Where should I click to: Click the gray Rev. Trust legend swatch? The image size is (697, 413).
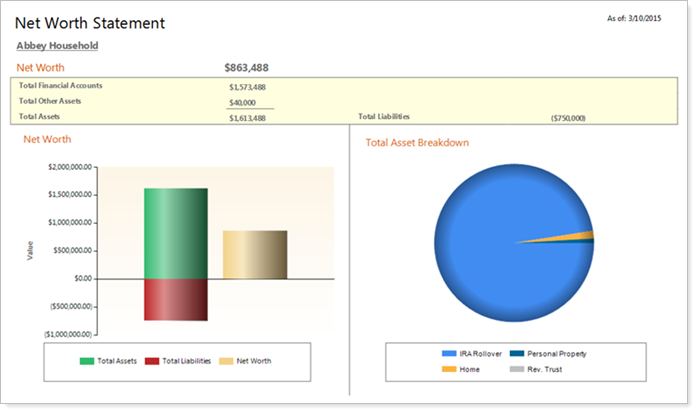[516, 367]
